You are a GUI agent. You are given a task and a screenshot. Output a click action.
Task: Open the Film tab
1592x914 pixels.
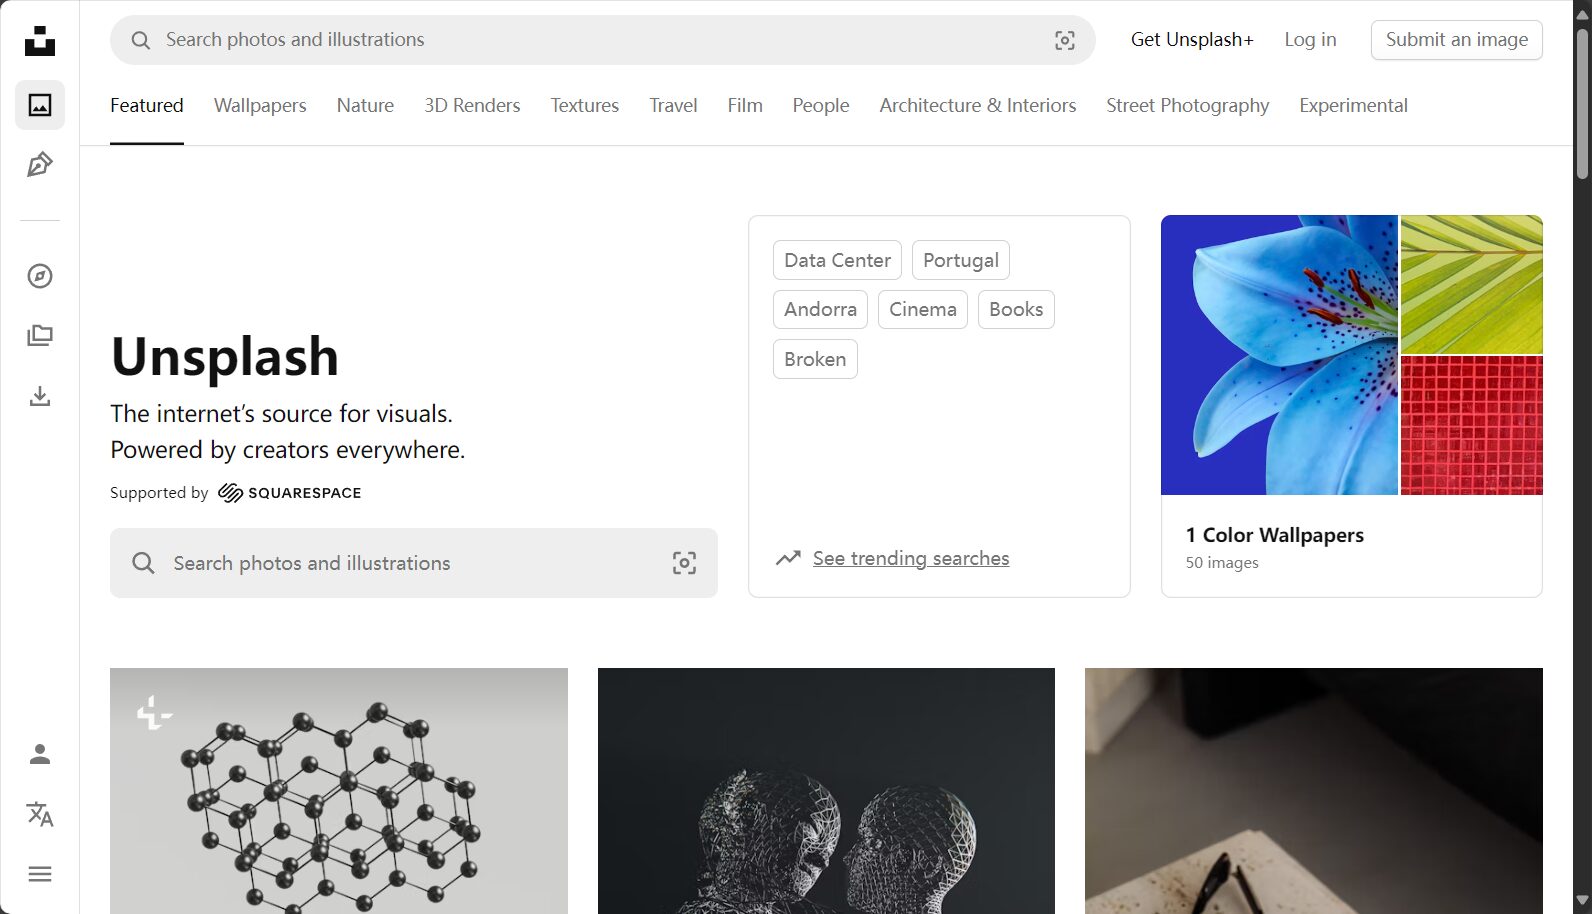tap(745, 105)
